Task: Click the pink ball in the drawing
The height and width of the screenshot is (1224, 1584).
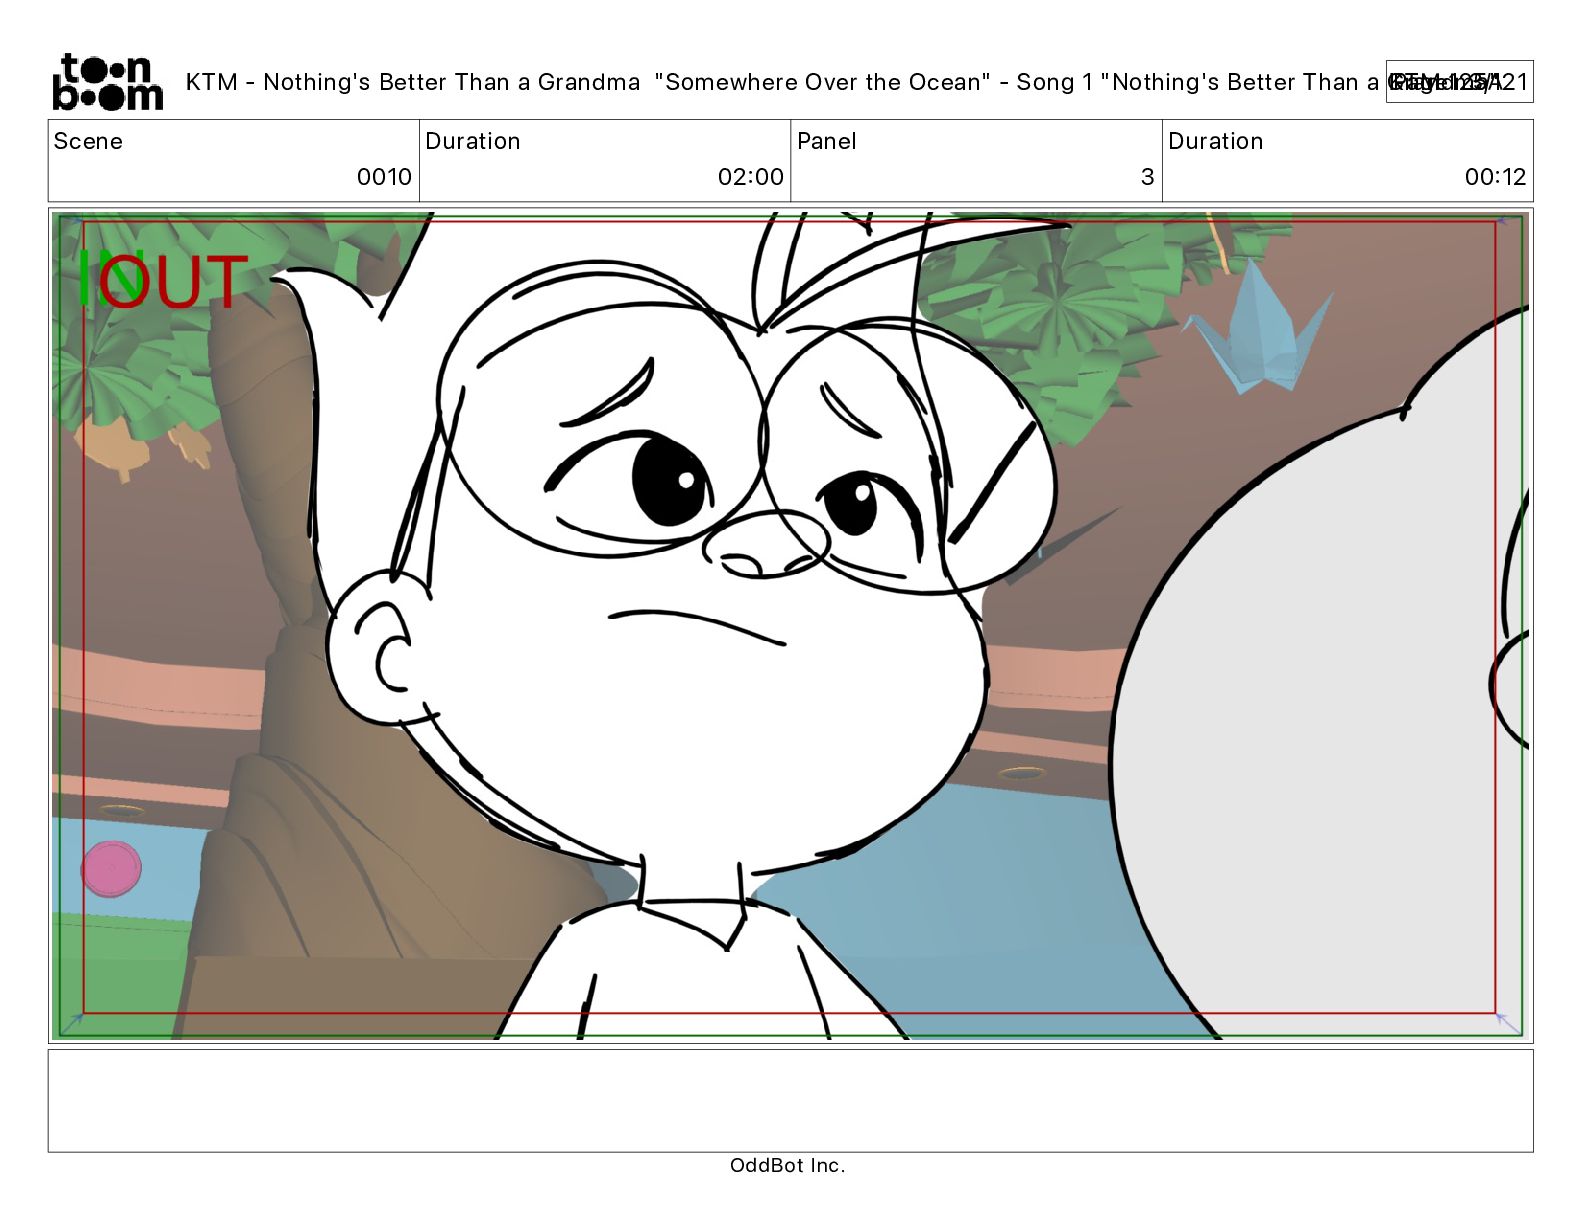Action: pyautogui.click(x=111, y=868)
